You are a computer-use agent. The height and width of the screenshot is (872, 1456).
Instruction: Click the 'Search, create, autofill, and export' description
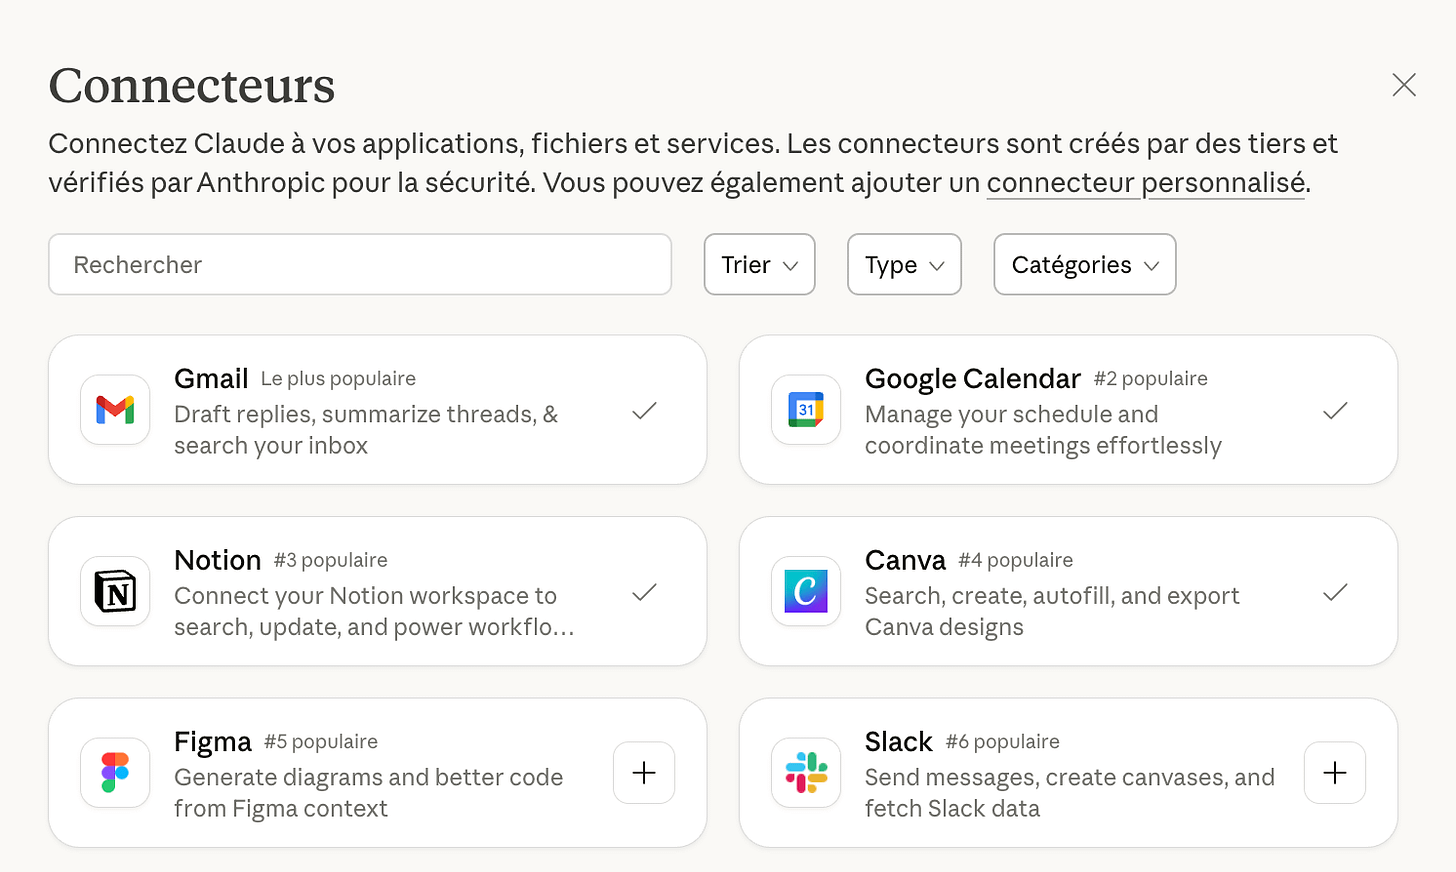(1052, 611)
